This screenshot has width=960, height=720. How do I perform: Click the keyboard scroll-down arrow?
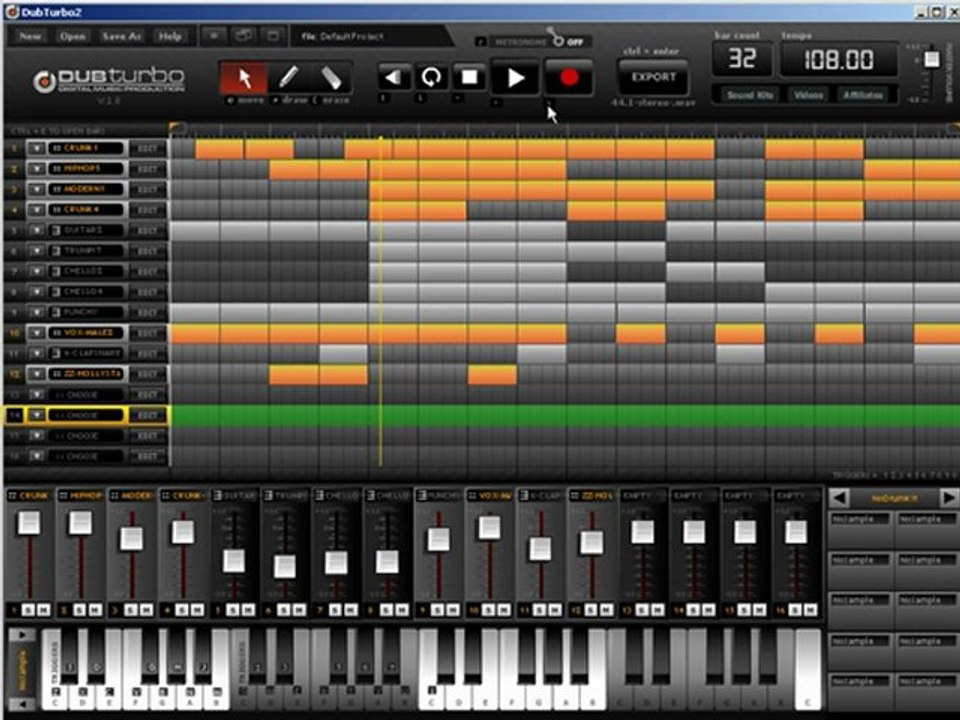point(21,704)
